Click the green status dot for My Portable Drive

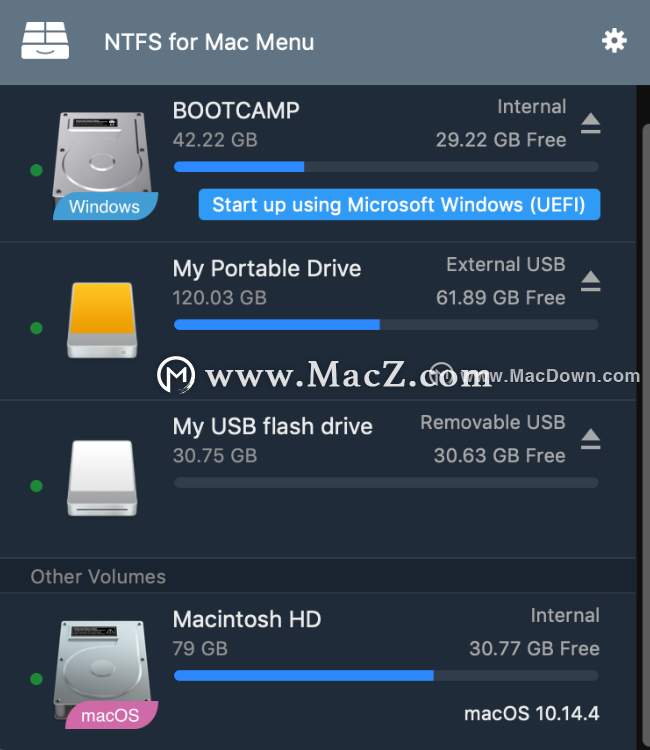(x=36, y=328)
